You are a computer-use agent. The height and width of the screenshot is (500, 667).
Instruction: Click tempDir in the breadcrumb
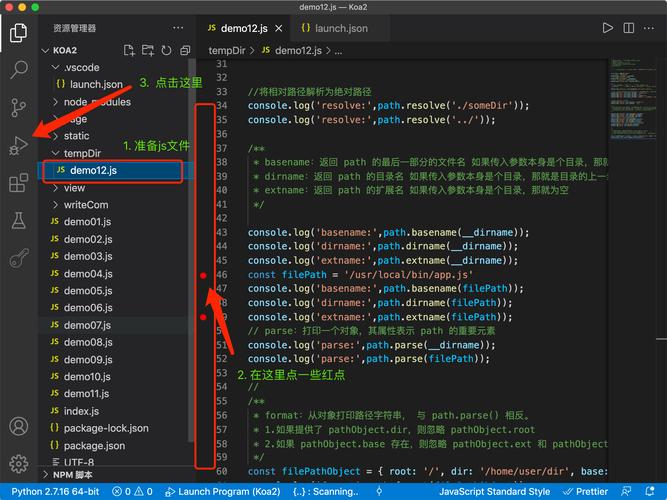click(227, 51)
